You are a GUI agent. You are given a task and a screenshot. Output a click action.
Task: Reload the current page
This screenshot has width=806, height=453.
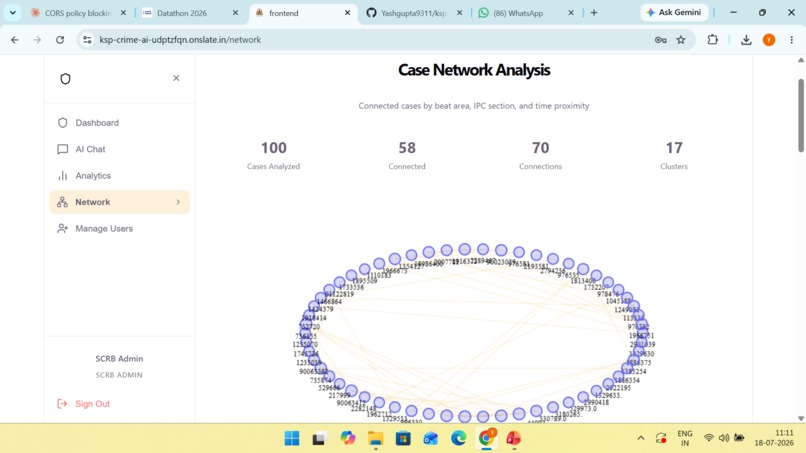point(60,40)
